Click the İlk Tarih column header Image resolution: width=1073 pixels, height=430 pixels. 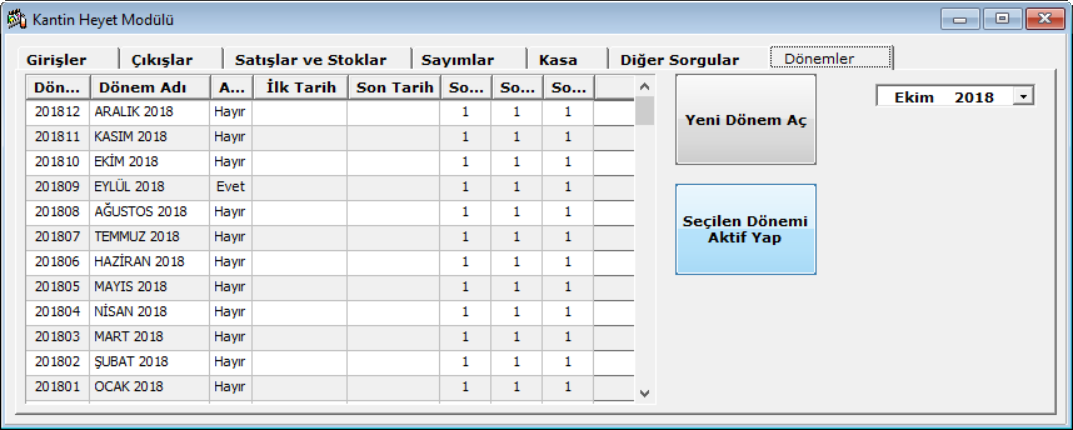(x=299, y=87)
